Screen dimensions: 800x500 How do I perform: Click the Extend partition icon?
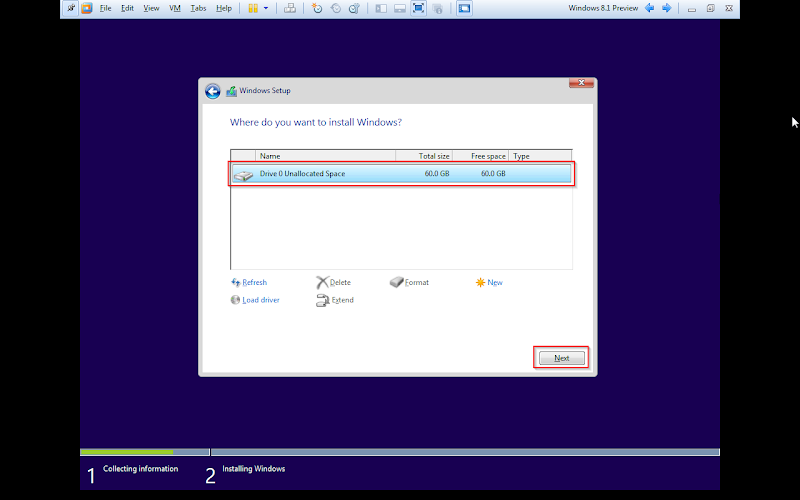tap(322, 301)
